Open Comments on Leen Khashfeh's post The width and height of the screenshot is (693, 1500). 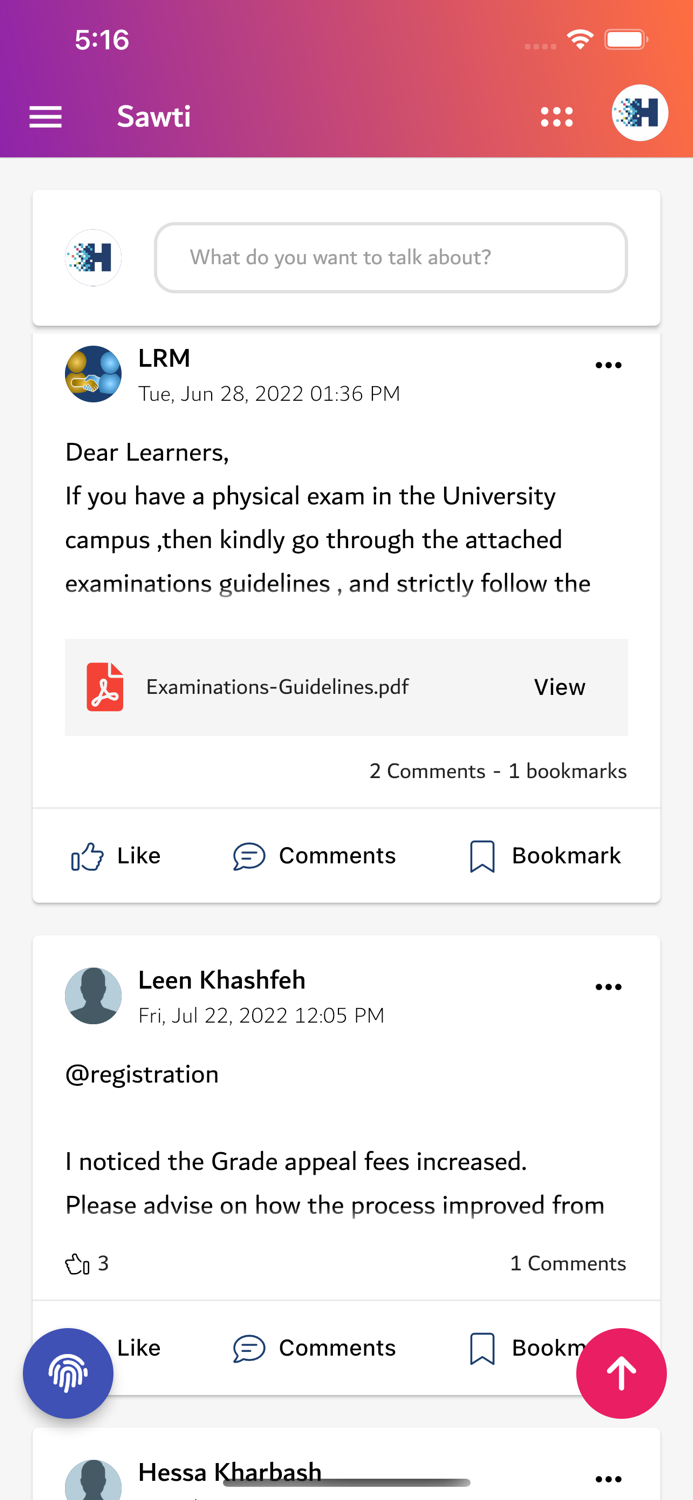click(315, 1348)
